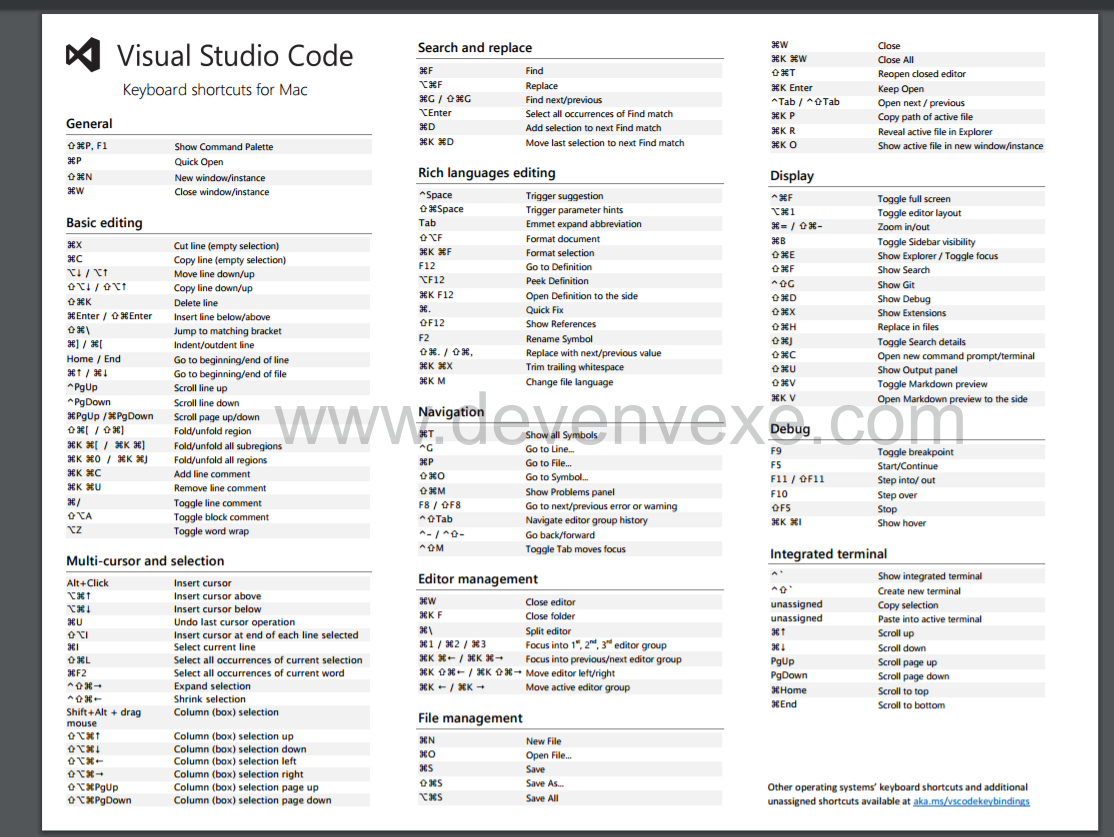Click 'Show Git' entry
The image size is (1114, 837).
895,285
